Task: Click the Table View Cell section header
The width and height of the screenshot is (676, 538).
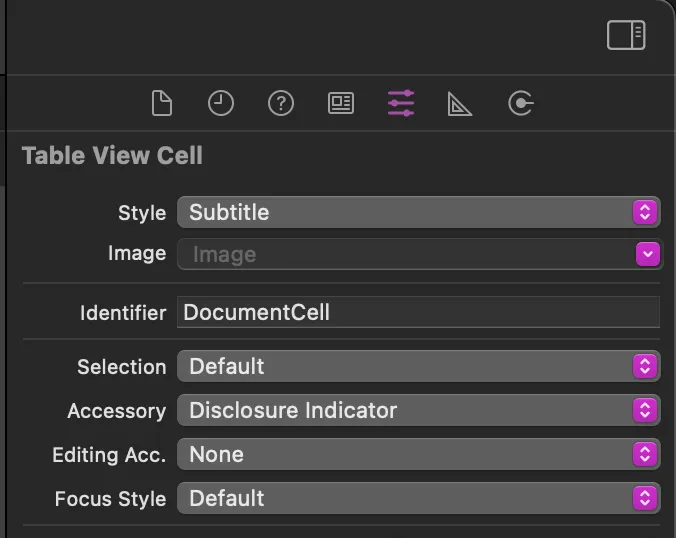Action: tap(112, 156)
